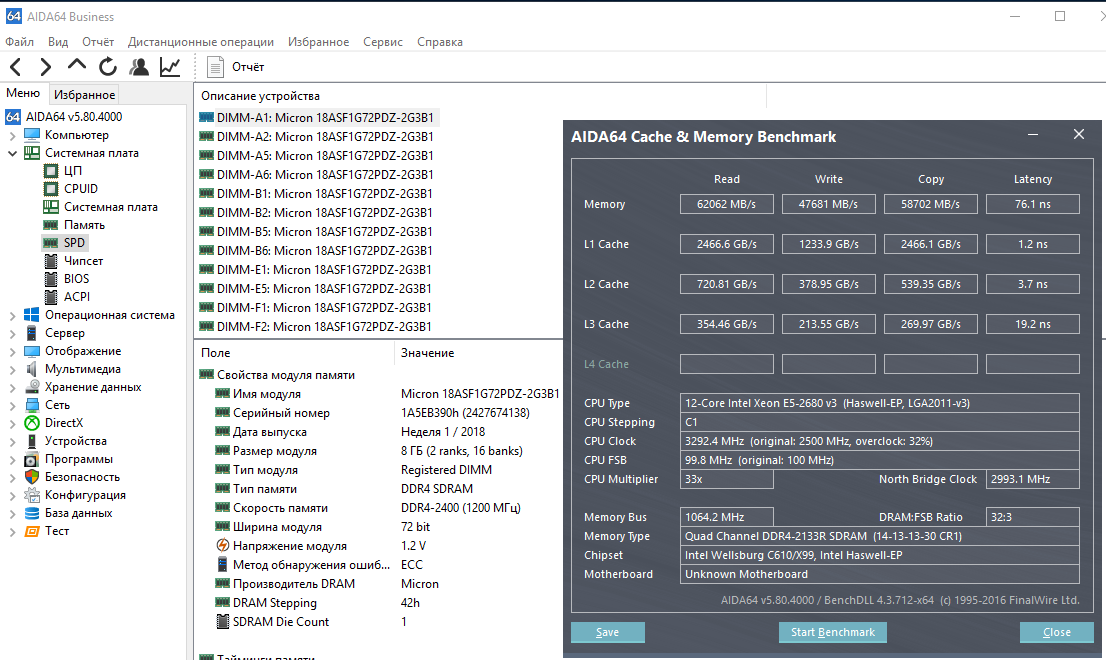1106x660 pixels.
Task: Select the ЦП tree icon
Action: click(51, 171)
